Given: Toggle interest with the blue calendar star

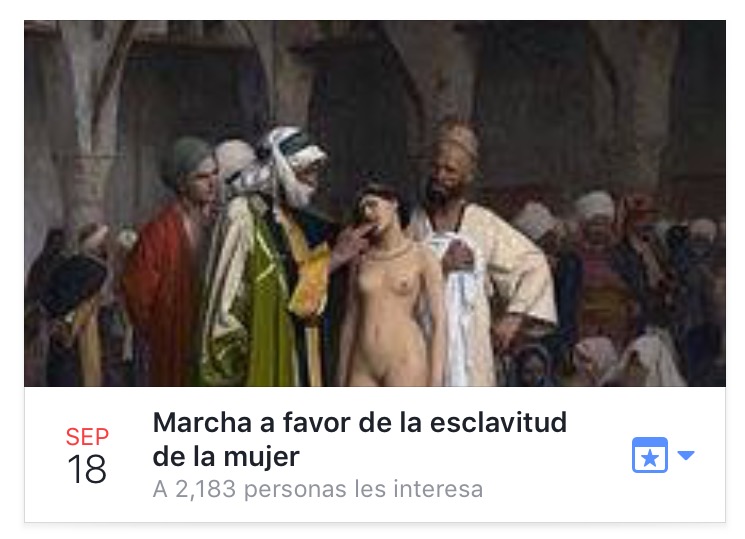Looking at the screenshot, I should click(x=649, y=455).
